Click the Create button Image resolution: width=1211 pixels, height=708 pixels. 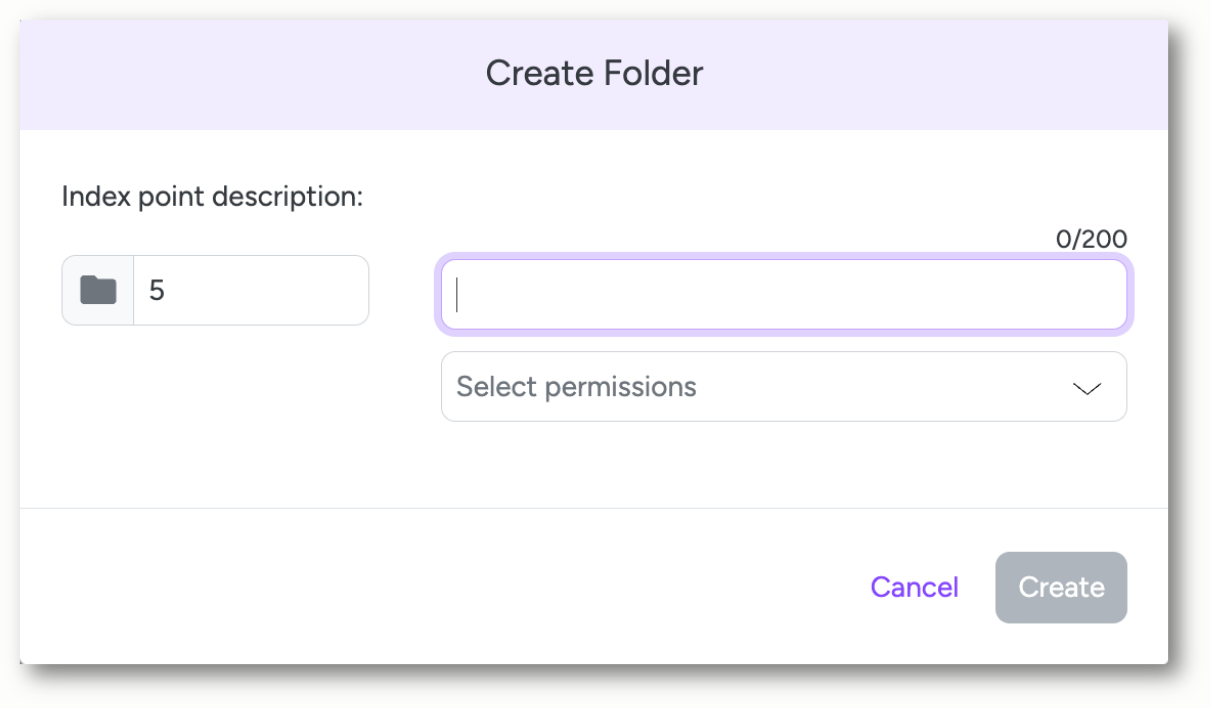click(x=1061, y=587)
